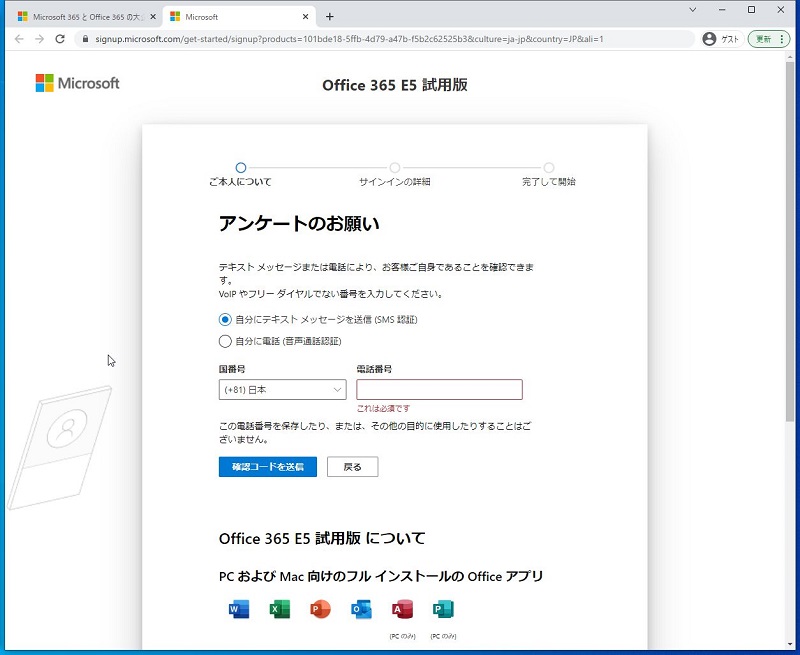Click the 更新 update button in toolbar
Screen dimensions: 800x655
(763, 39)
